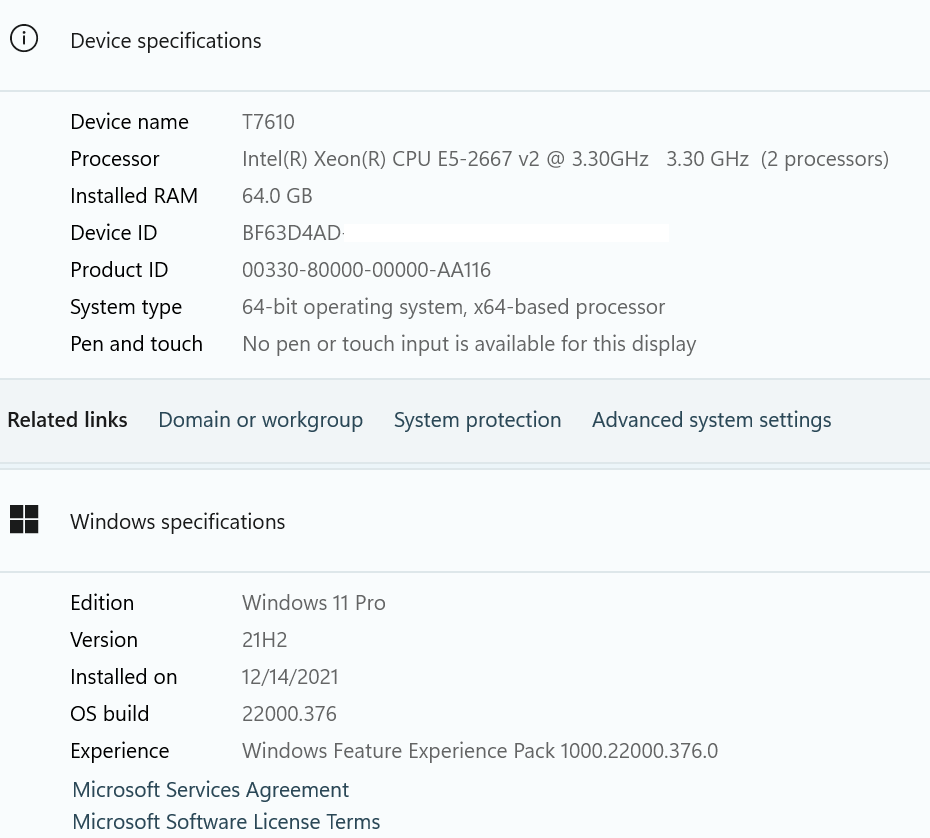Screen dimensions: 930x838
Task: Open Advanced system settings
Action: [x=711, y=419]
